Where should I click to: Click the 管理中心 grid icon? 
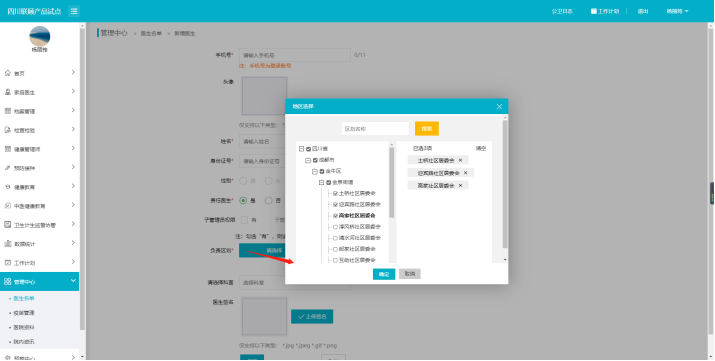[7, 282]
